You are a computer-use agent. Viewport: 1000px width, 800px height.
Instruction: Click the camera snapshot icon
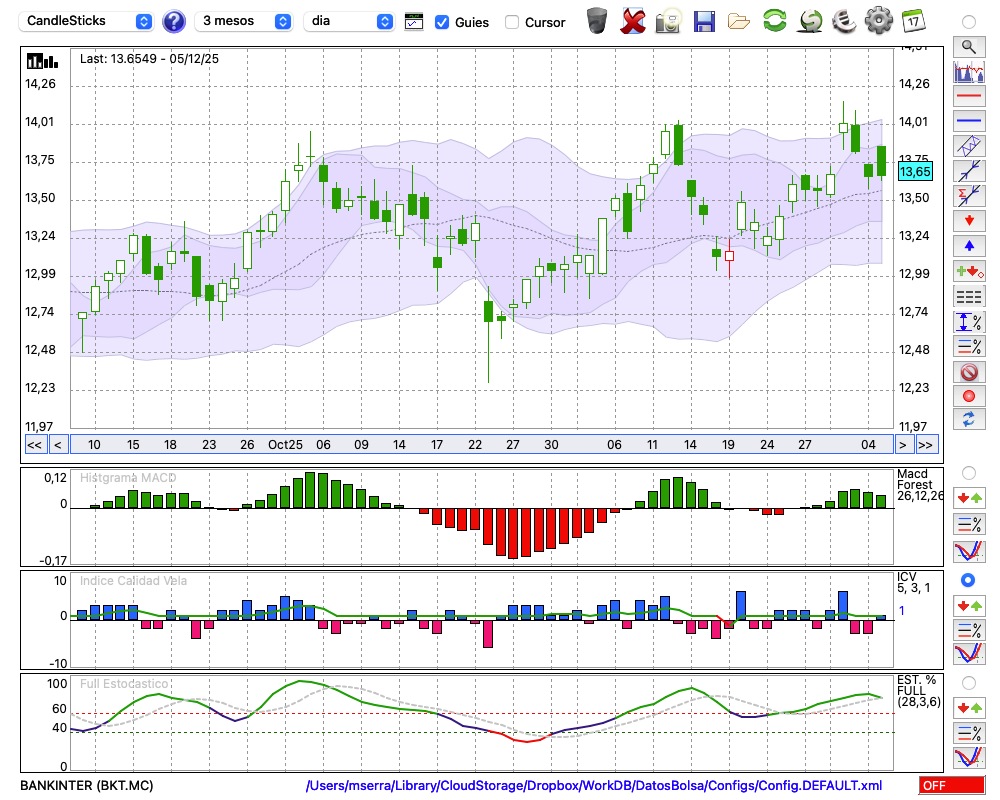[669, 20]
